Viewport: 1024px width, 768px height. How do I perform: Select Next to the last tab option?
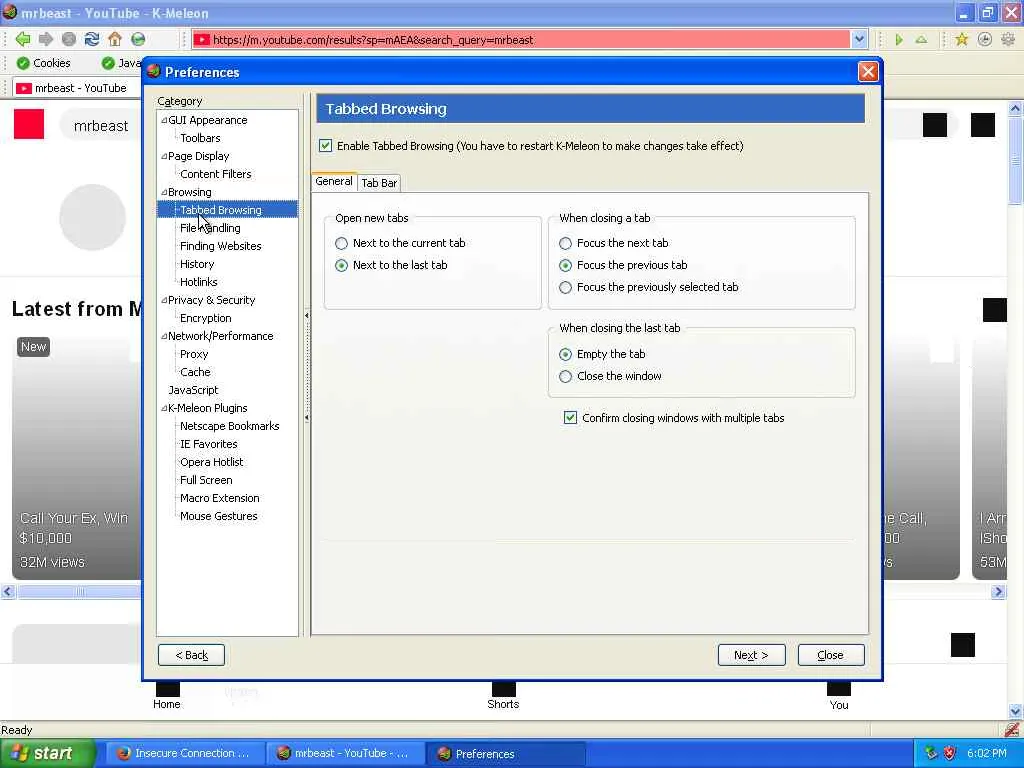[342, 266]
